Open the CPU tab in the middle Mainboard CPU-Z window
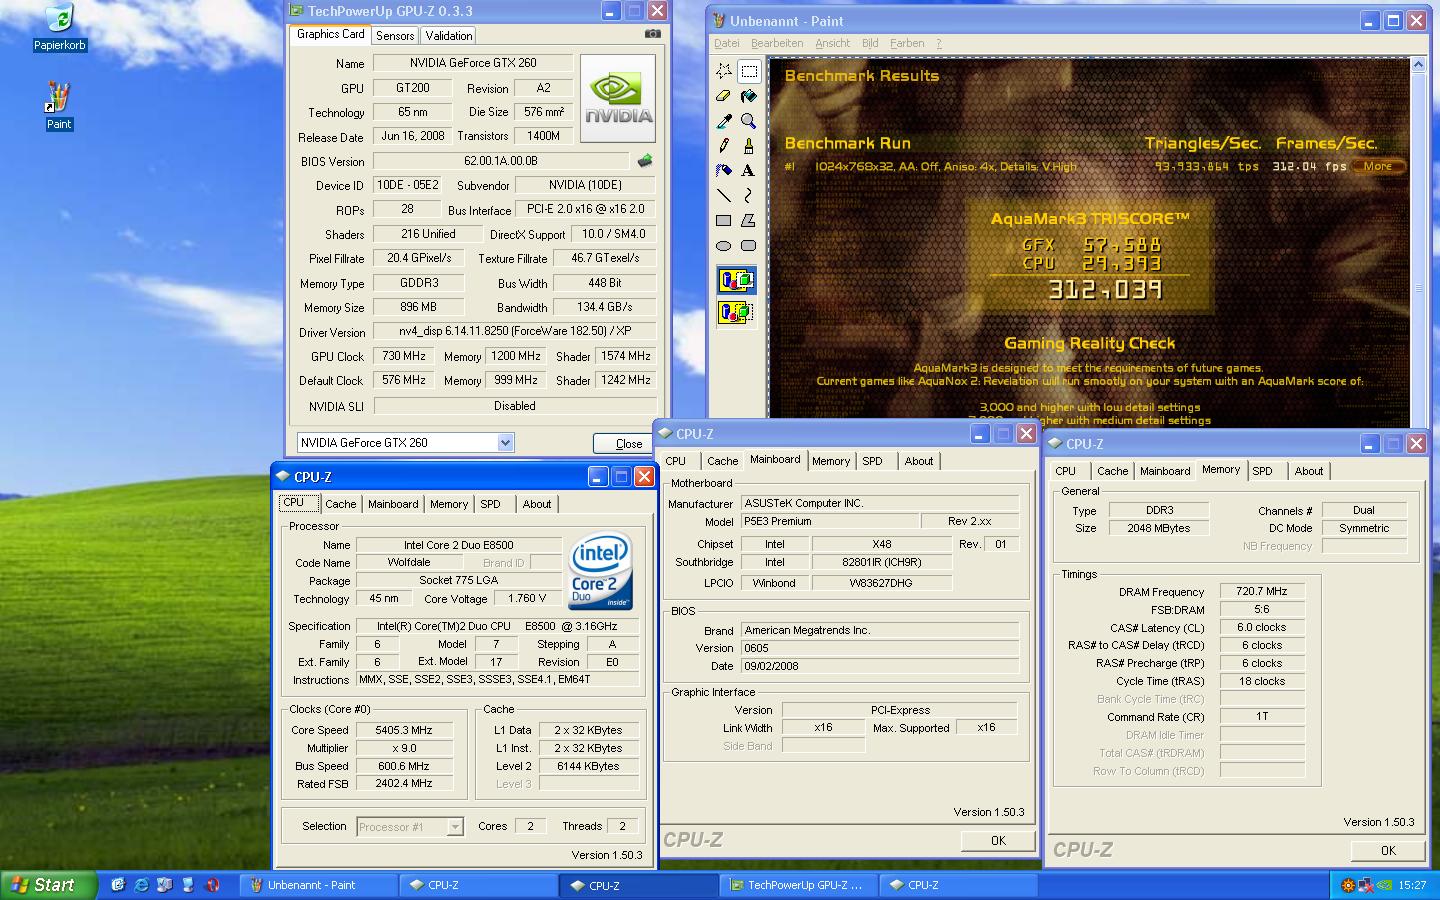This screenshot has height=900, width=1440. [x=676, y=461]
